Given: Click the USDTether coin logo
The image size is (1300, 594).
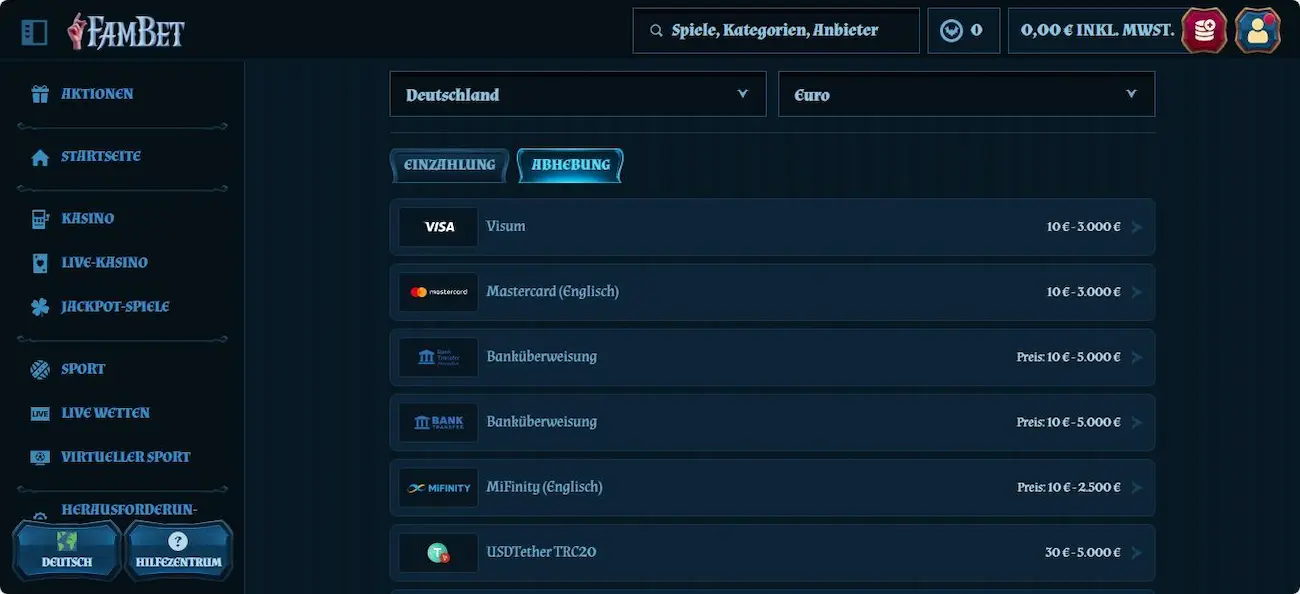Looking at the screenshot, I should tap(438, 552).
